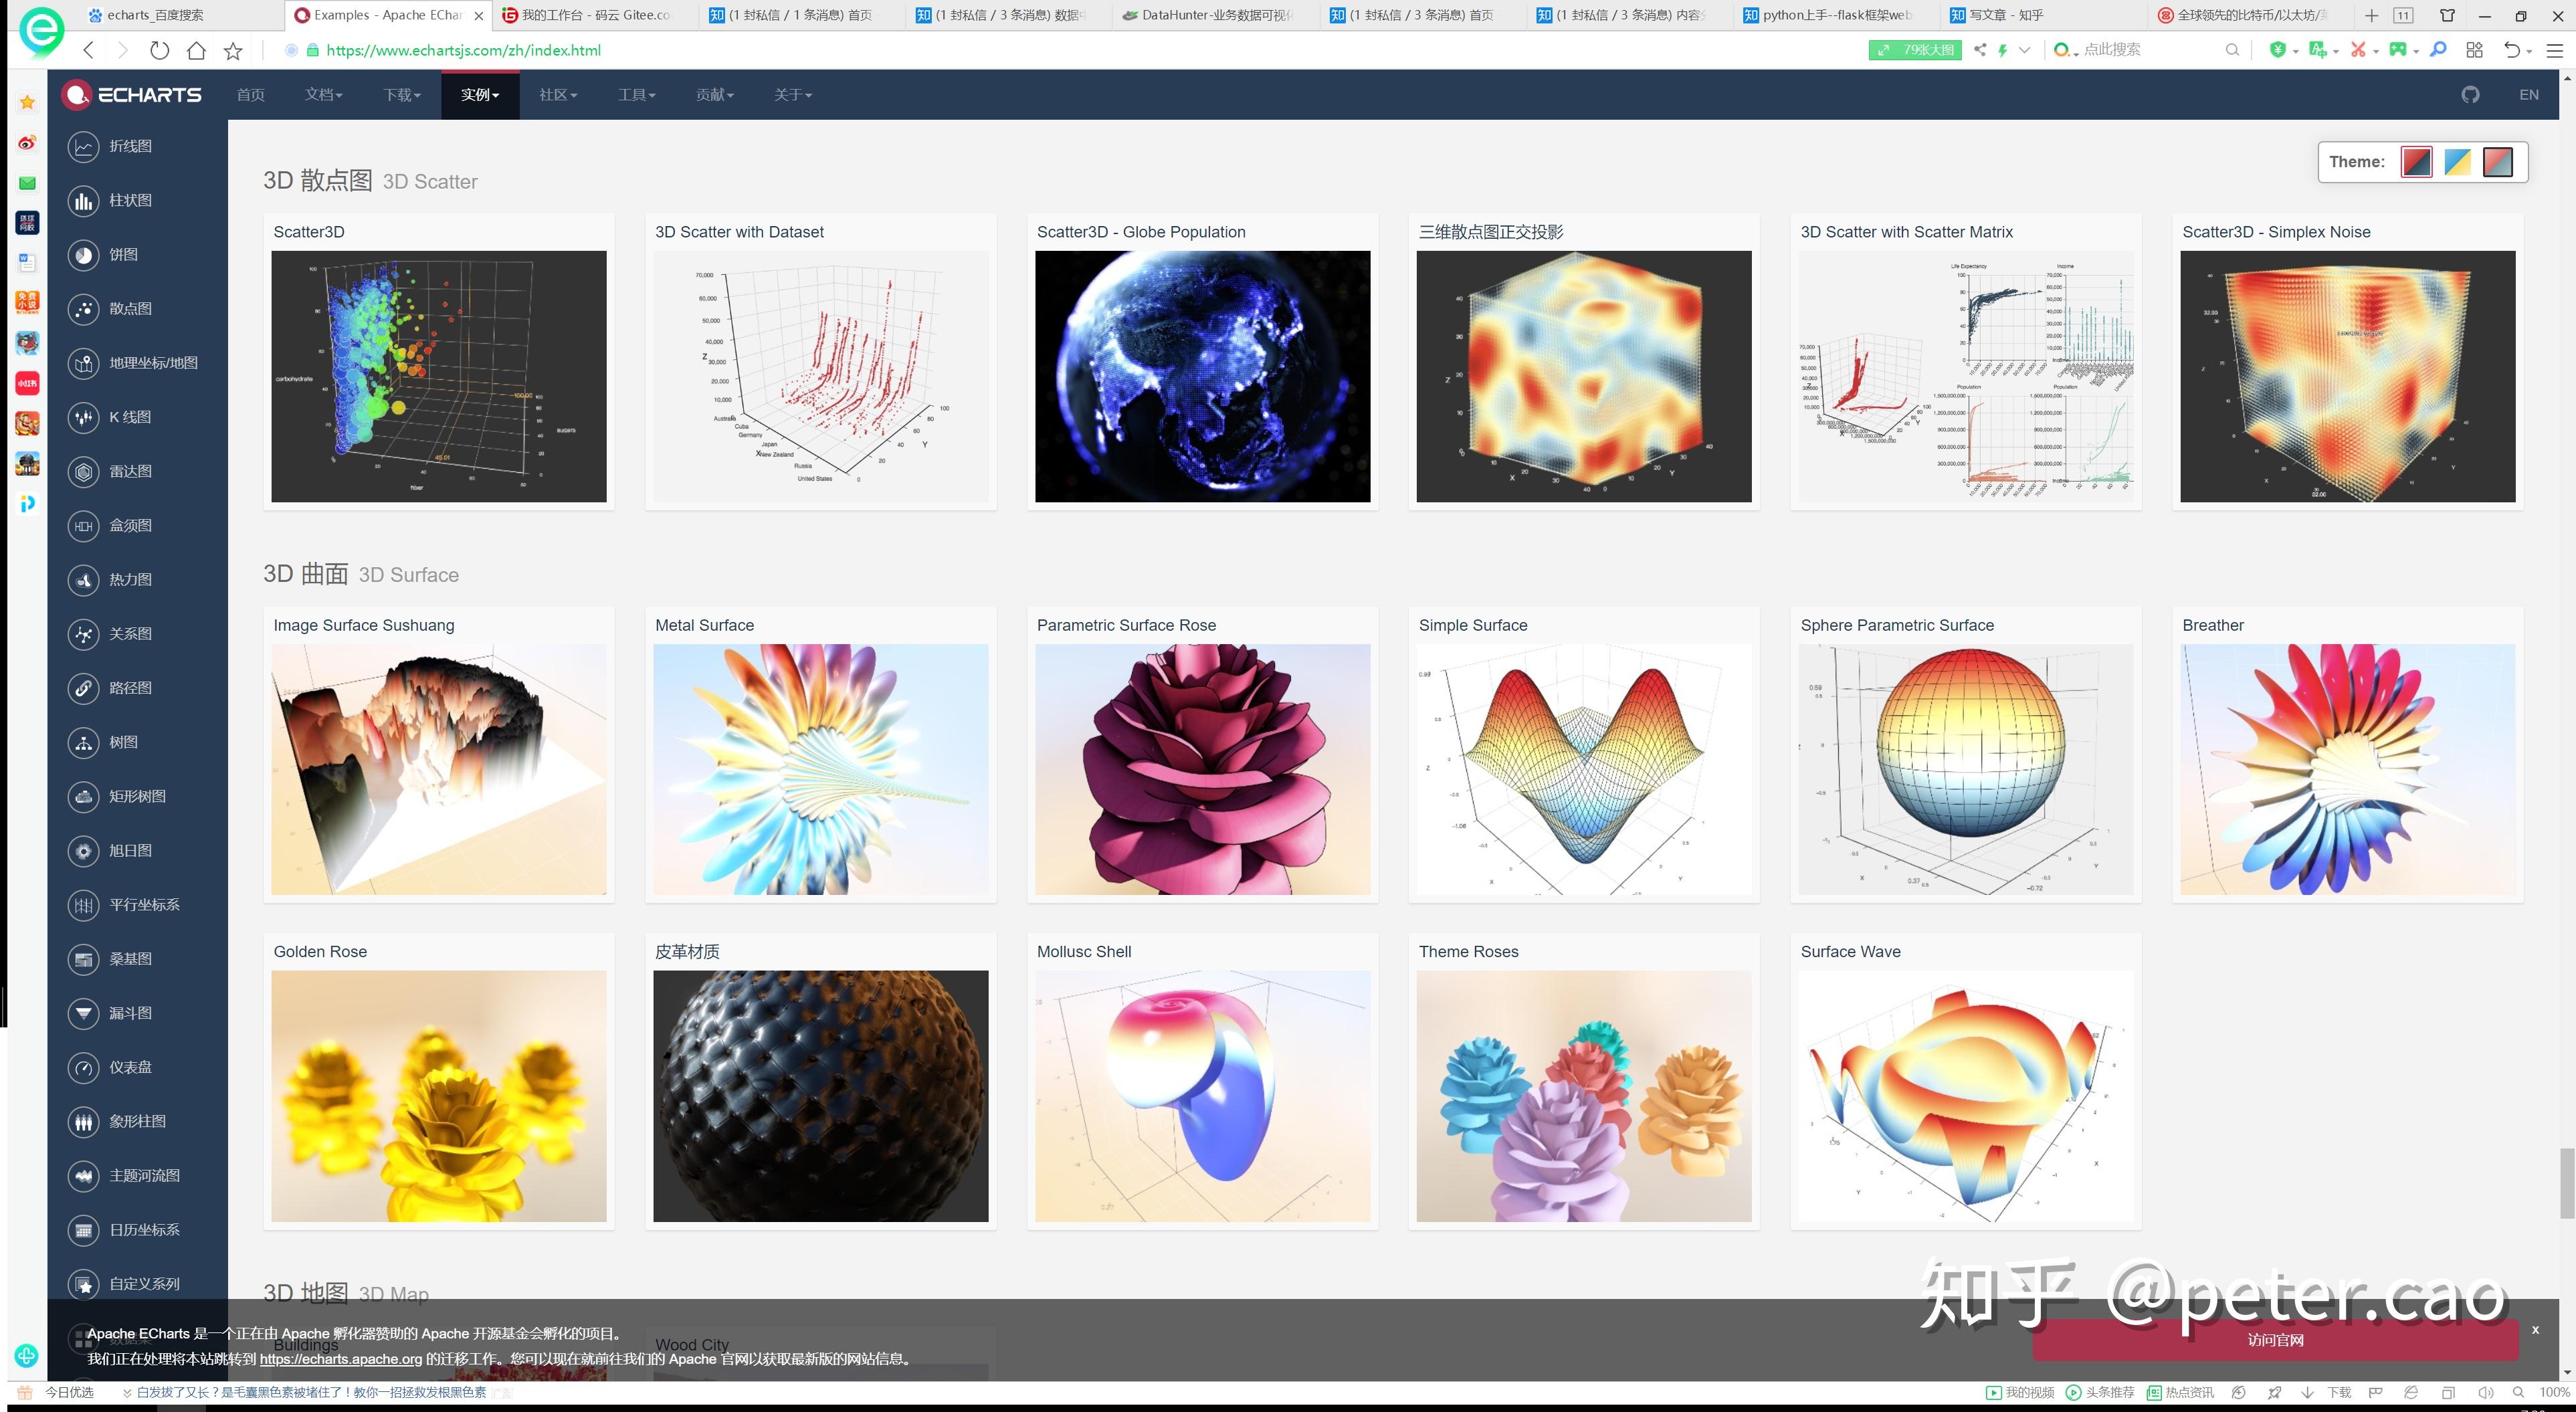Click the 树图 (Tree Chart) icon
This screenshot has height=1412, width=2576.
84,740
